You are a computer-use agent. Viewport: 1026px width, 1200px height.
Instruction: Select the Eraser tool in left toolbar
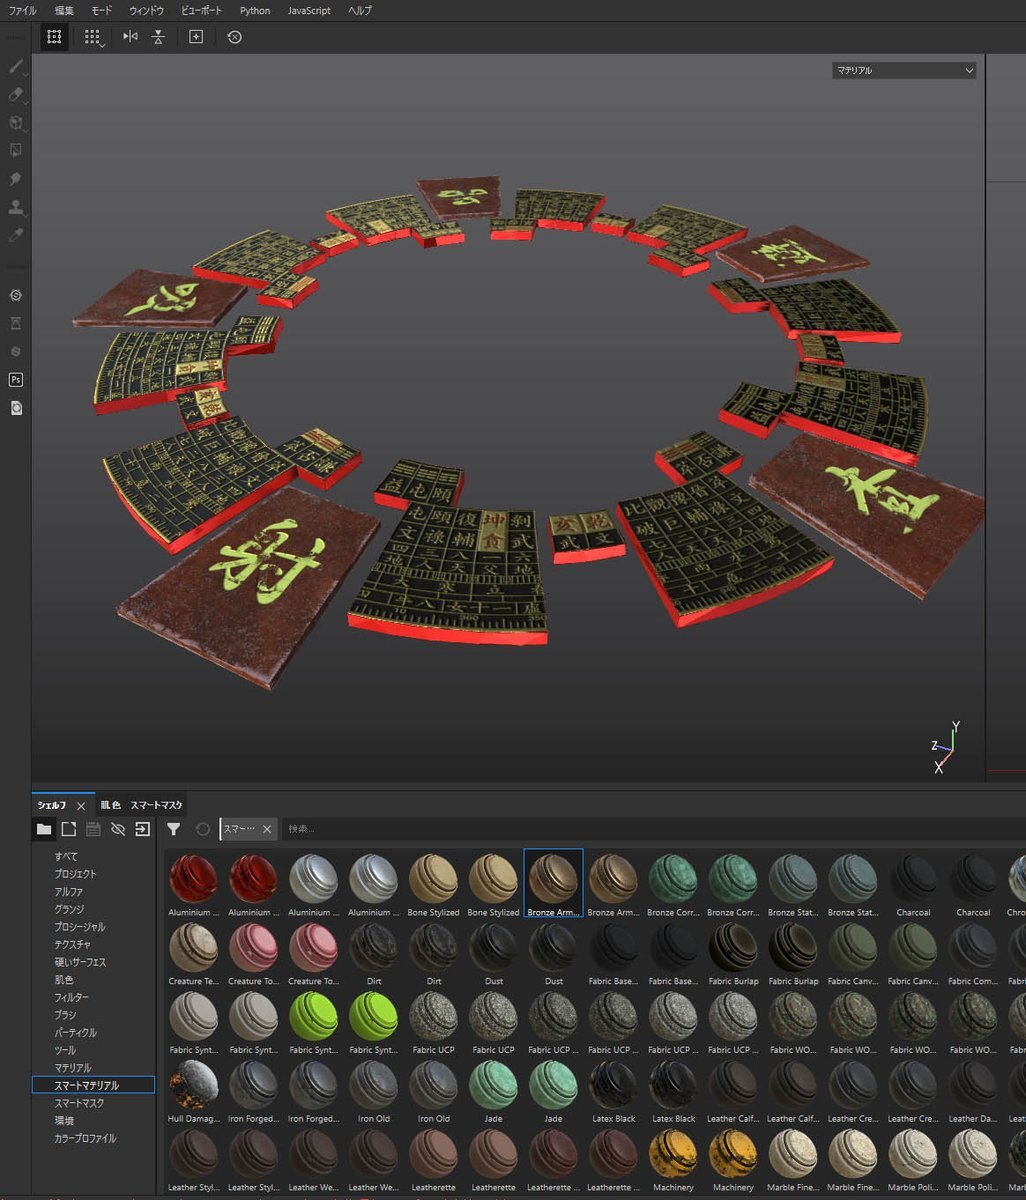point(16,95)
